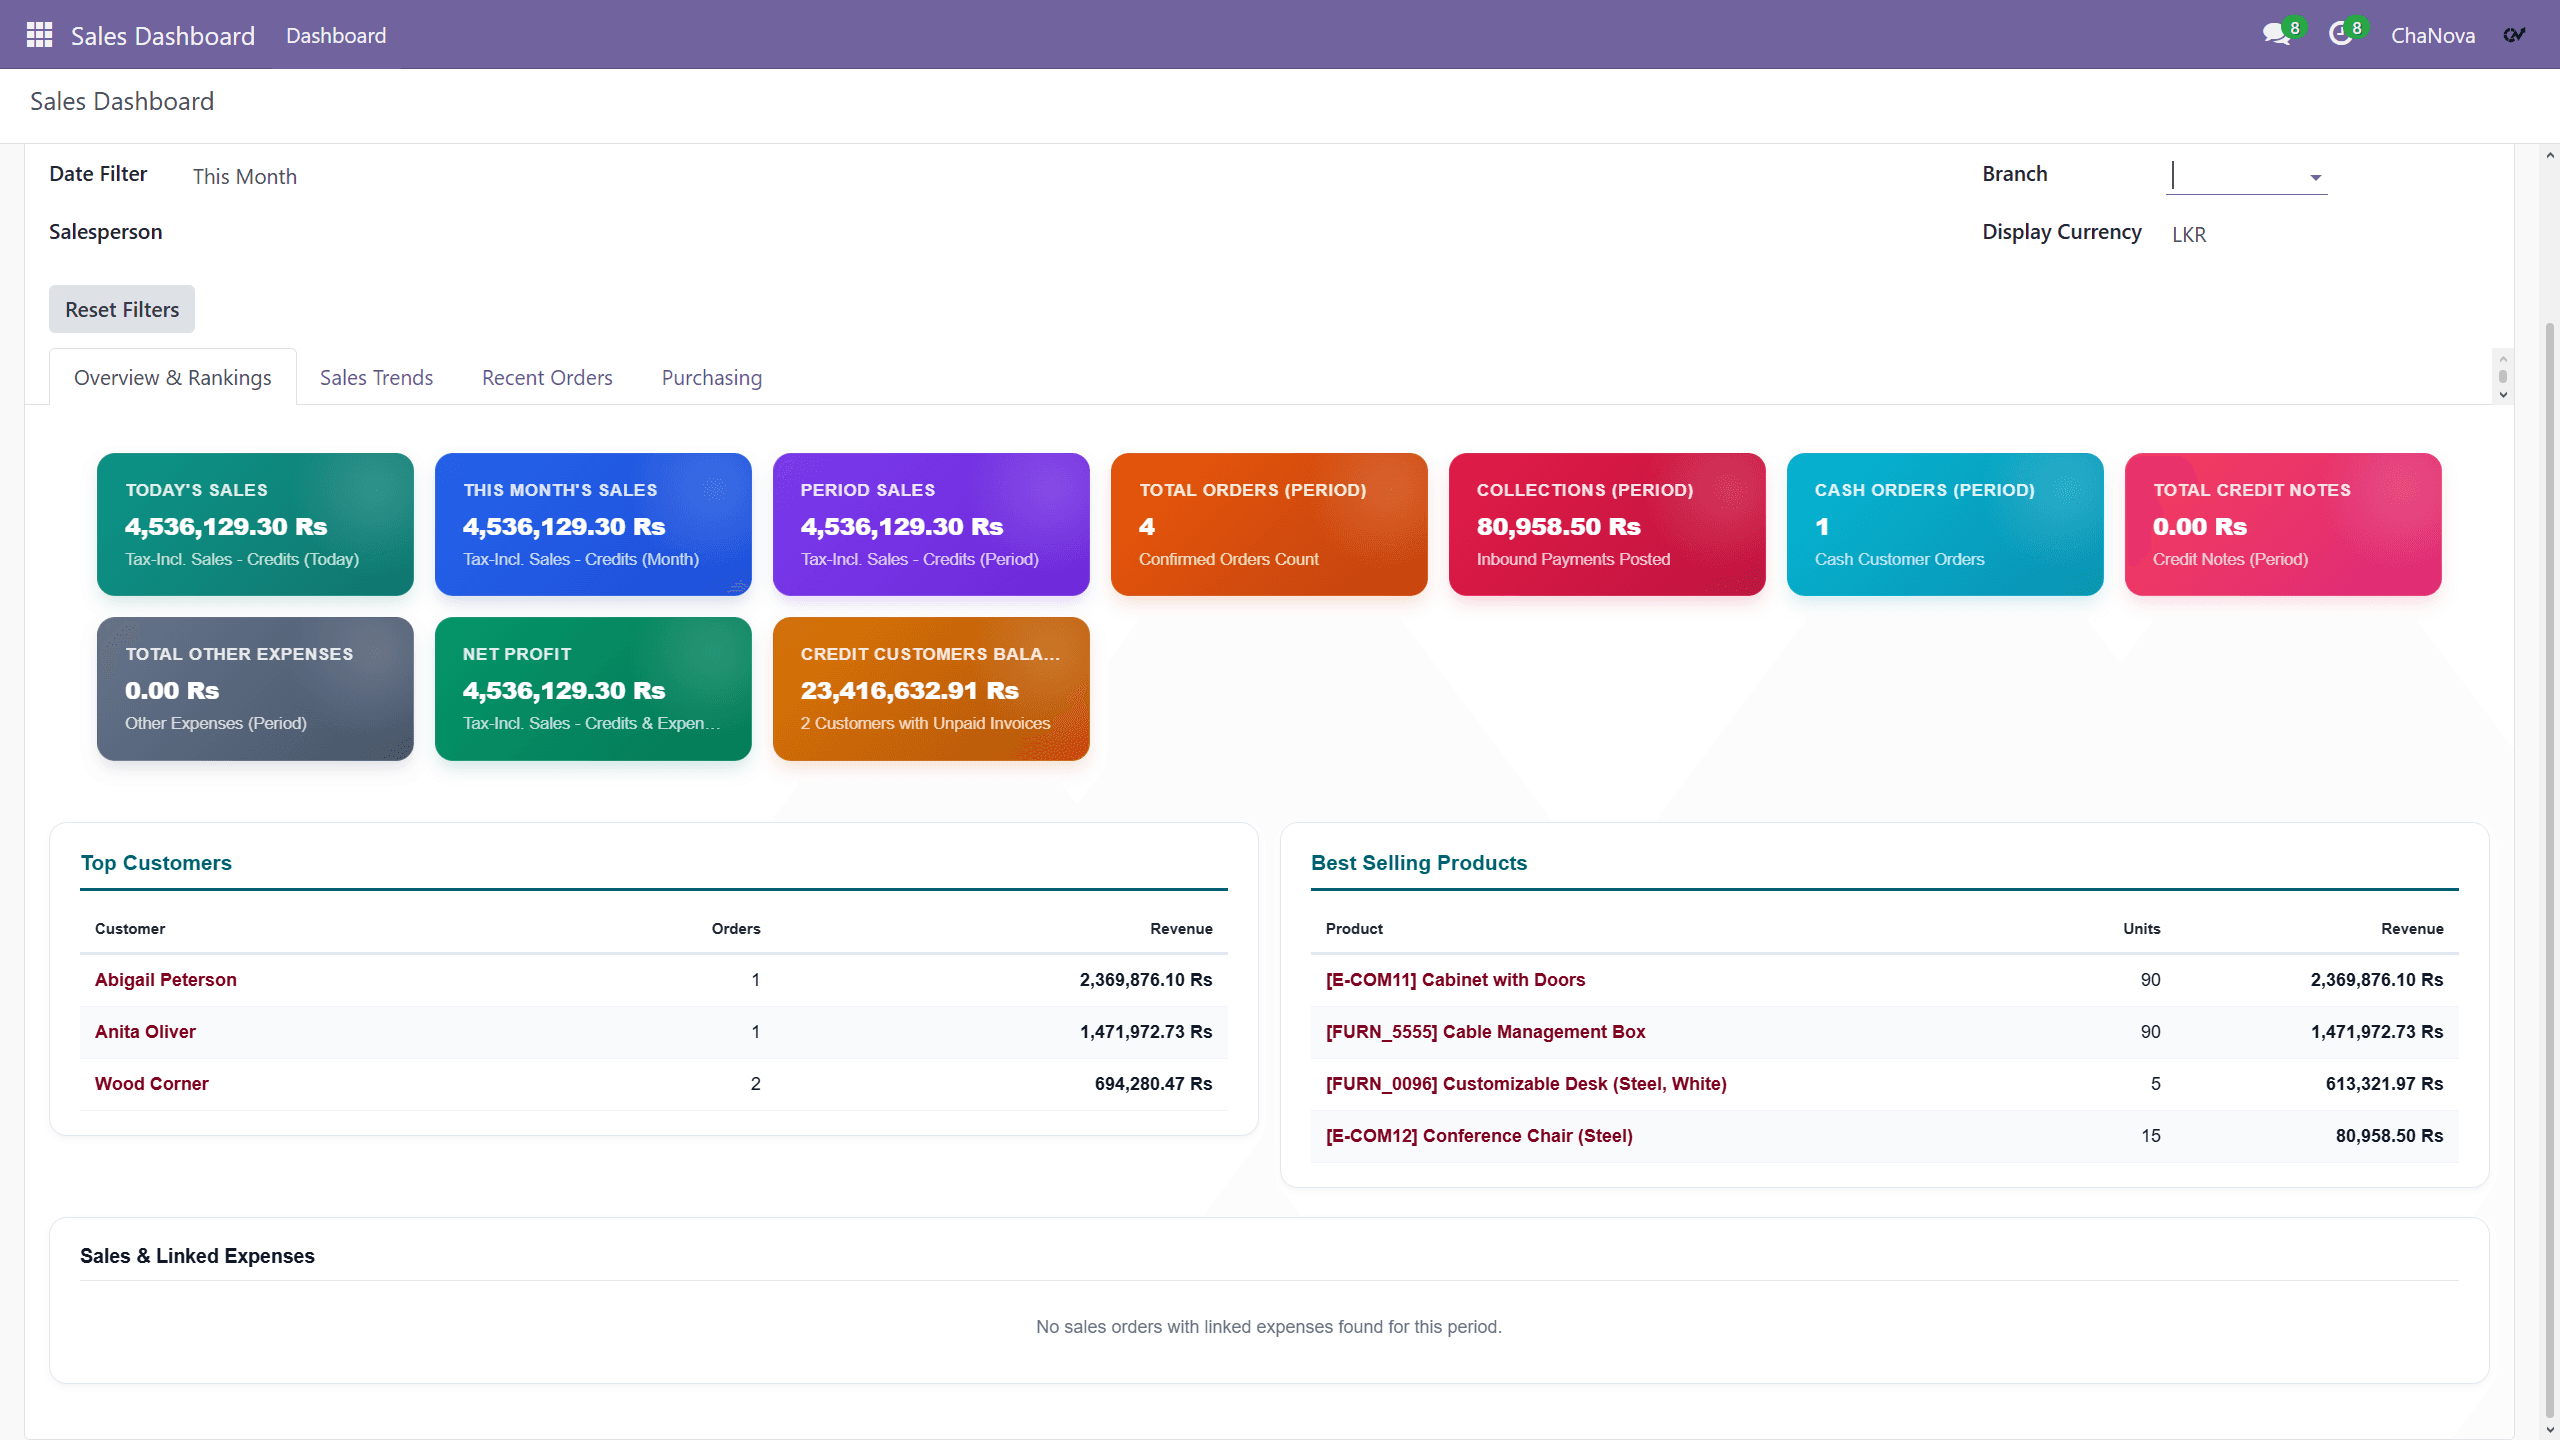Viewport: 2560px width, 1440px height.
Task: Open the conversations chat bubble icon
Action: (x=2276, y=35)
